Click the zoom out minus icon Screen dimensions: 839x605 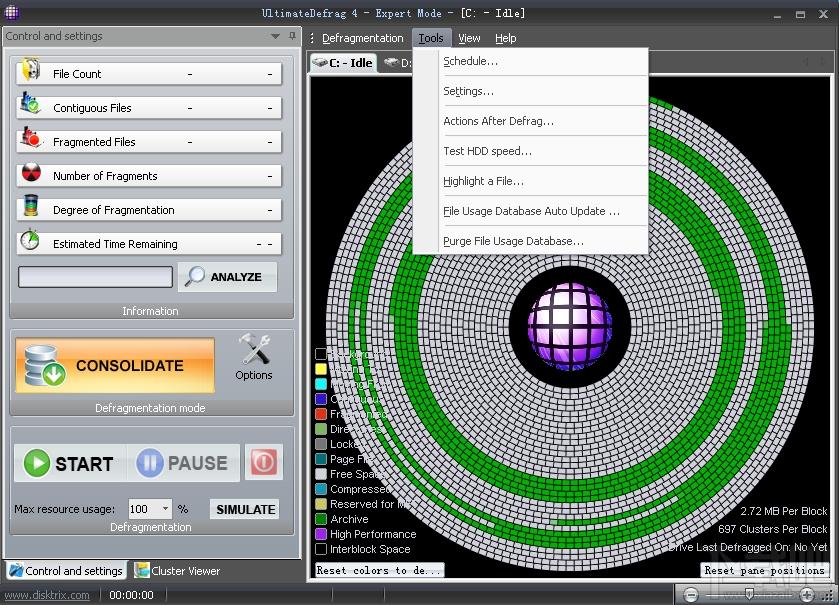coord(691,594)
